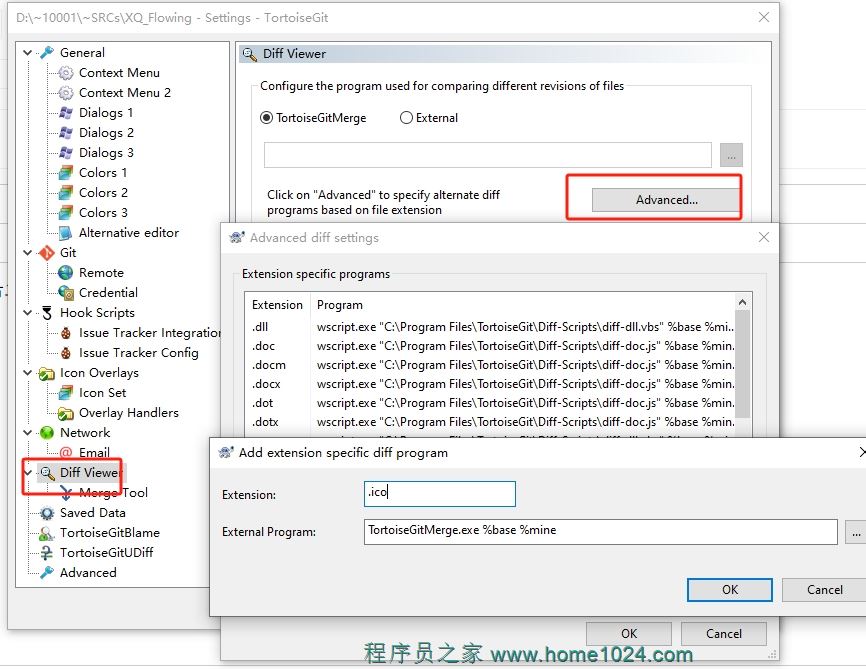Image resolution: width=866 pixels, height=669 pixels.
Task: Click the Icon Set icon
Action: (x=66, y=393)
